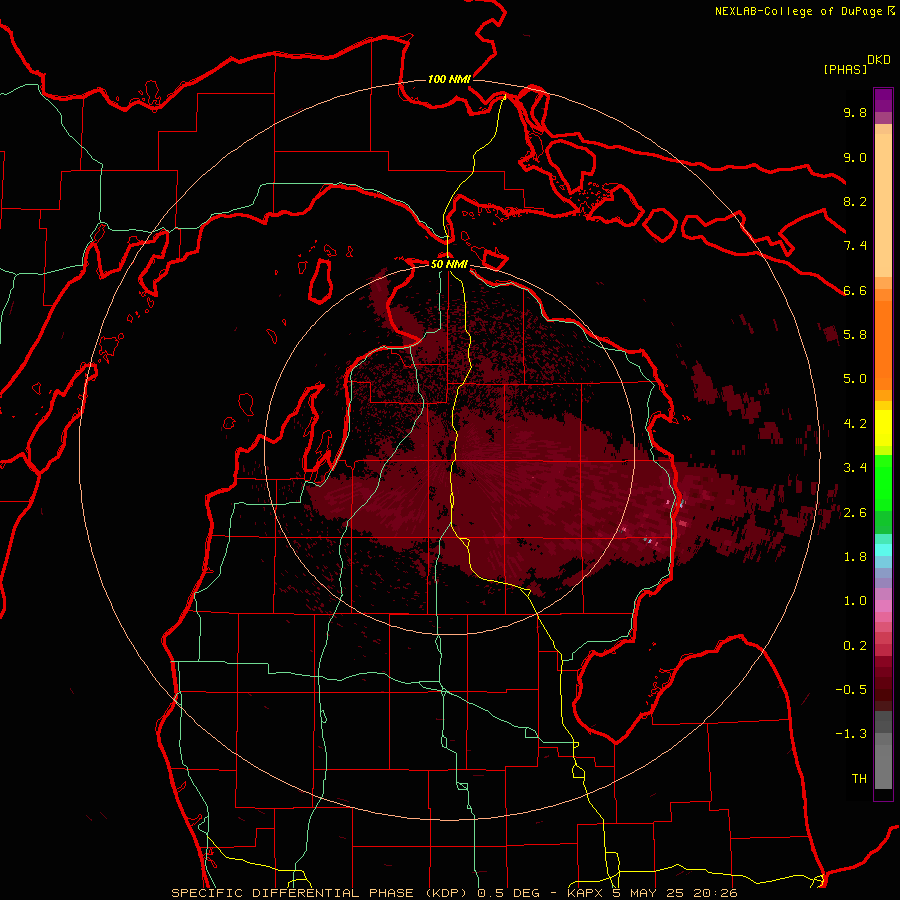Screen dimensions: 900x900
Task: Click the KAPX station identifier
Action: (x=586, y=893)
